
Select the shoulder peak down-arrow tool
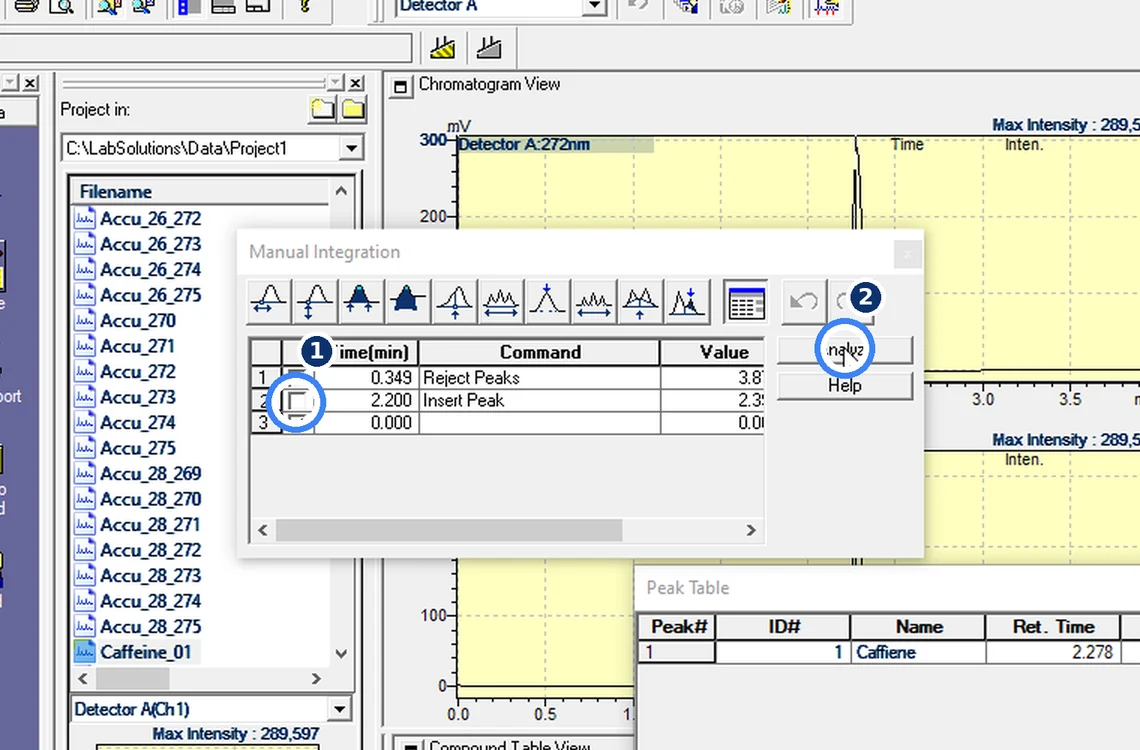click(686, 301)
